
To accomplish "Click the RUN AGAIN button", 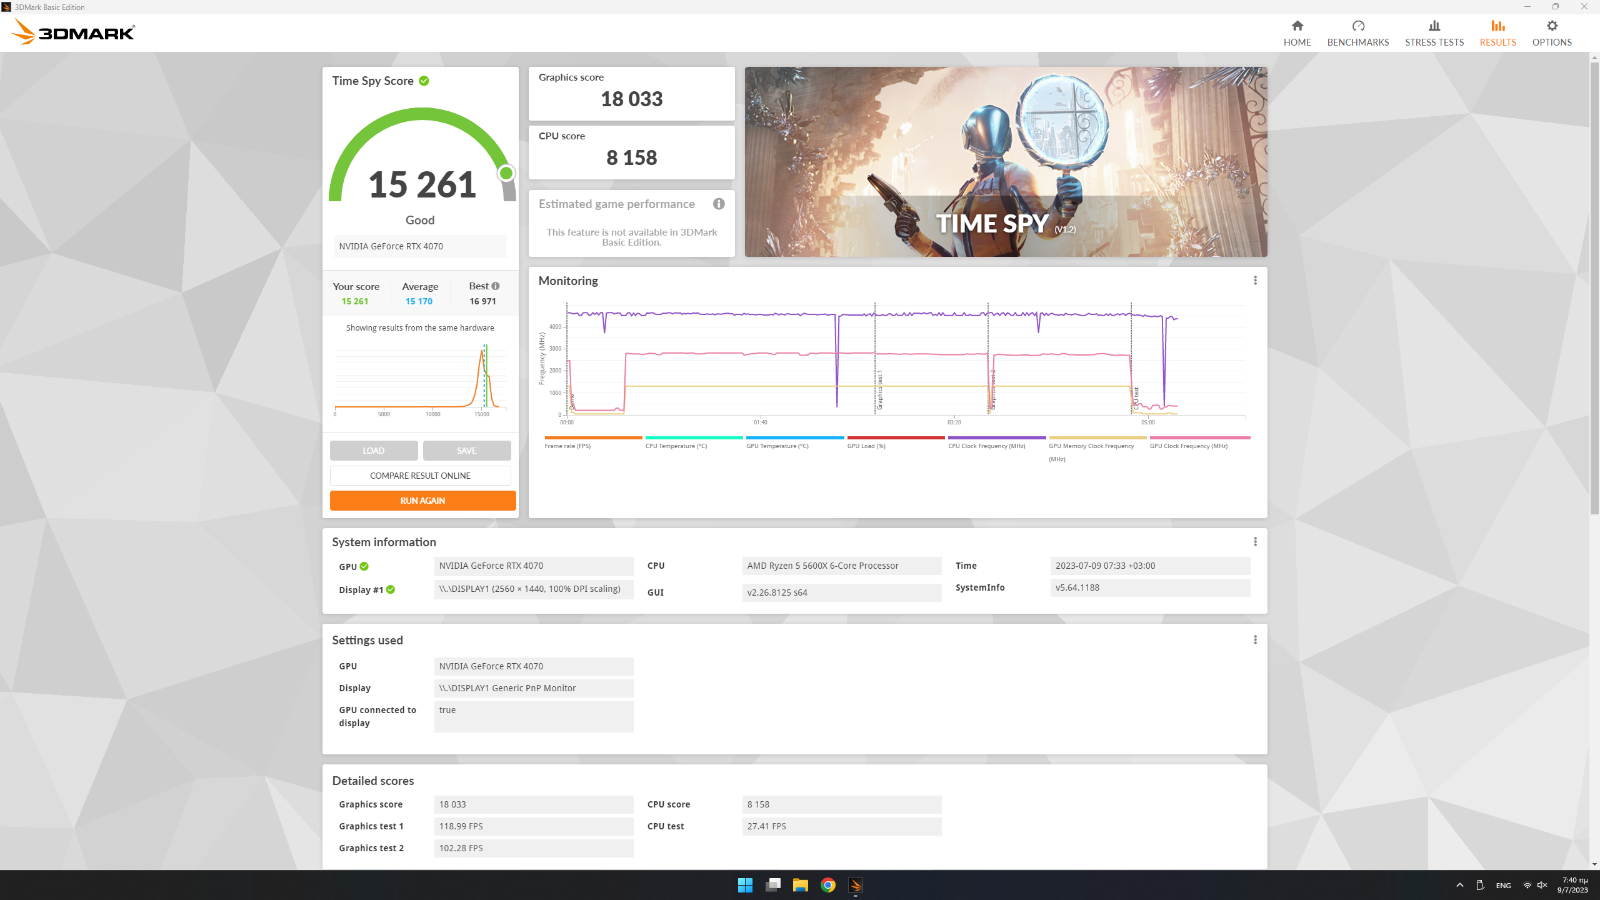I will (423, 501).
